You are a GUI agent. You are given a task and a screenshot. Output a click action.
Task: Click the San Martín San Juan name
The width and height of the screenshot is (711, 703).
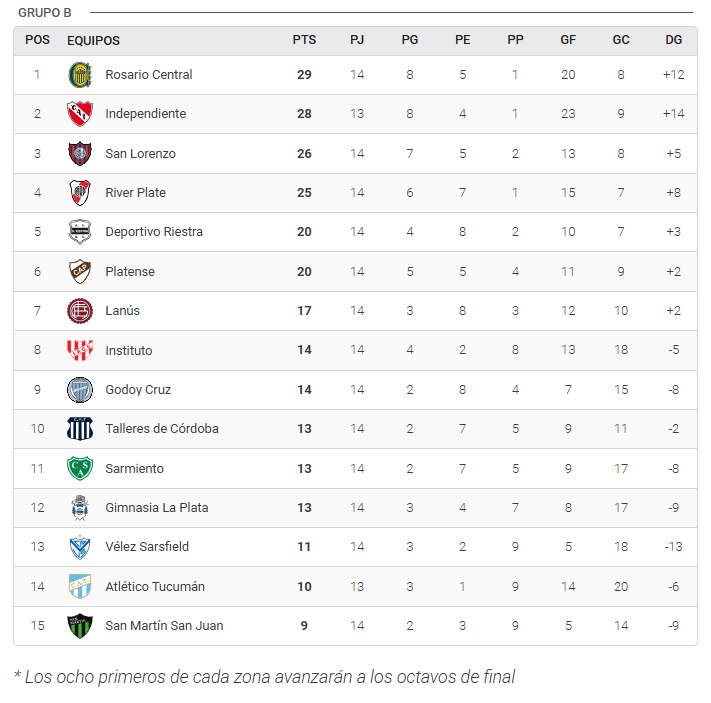164,626
